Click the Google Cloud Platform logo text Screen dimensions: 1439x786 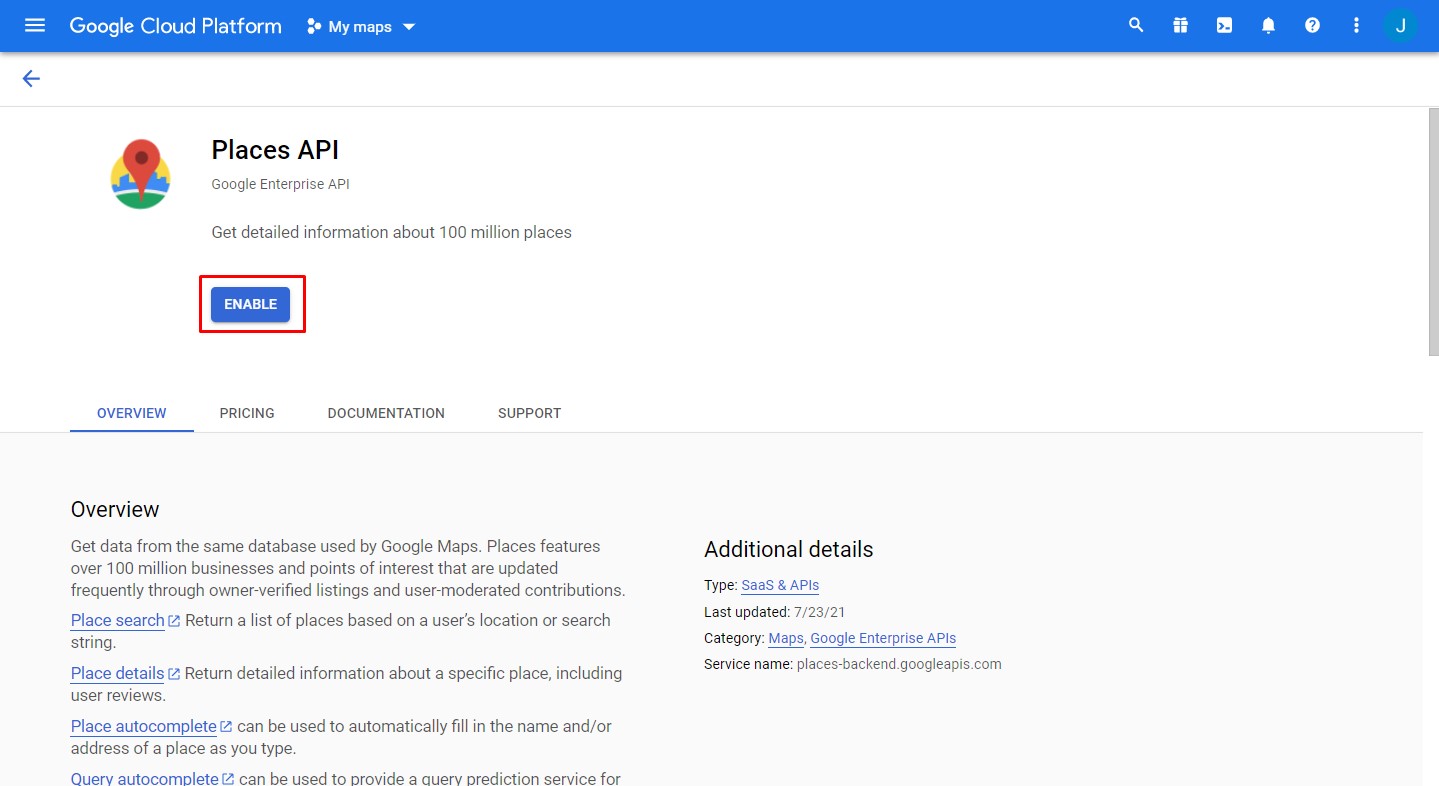click(176, 26)
